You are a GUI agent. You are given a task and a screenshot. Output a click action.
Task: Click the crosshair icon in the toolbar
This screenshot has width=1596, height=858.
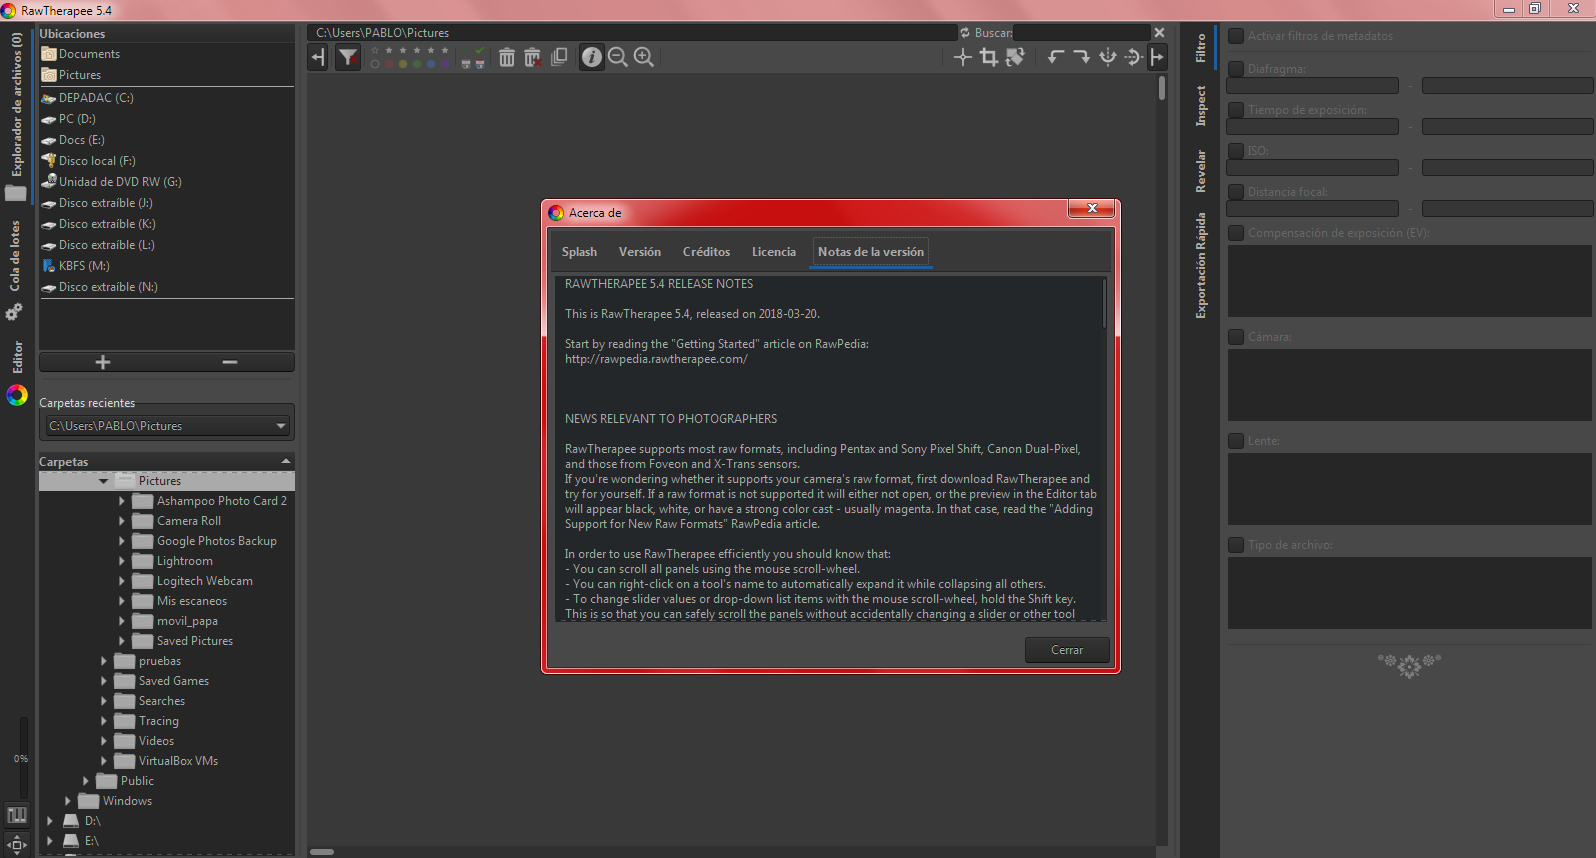pos(963,57)
